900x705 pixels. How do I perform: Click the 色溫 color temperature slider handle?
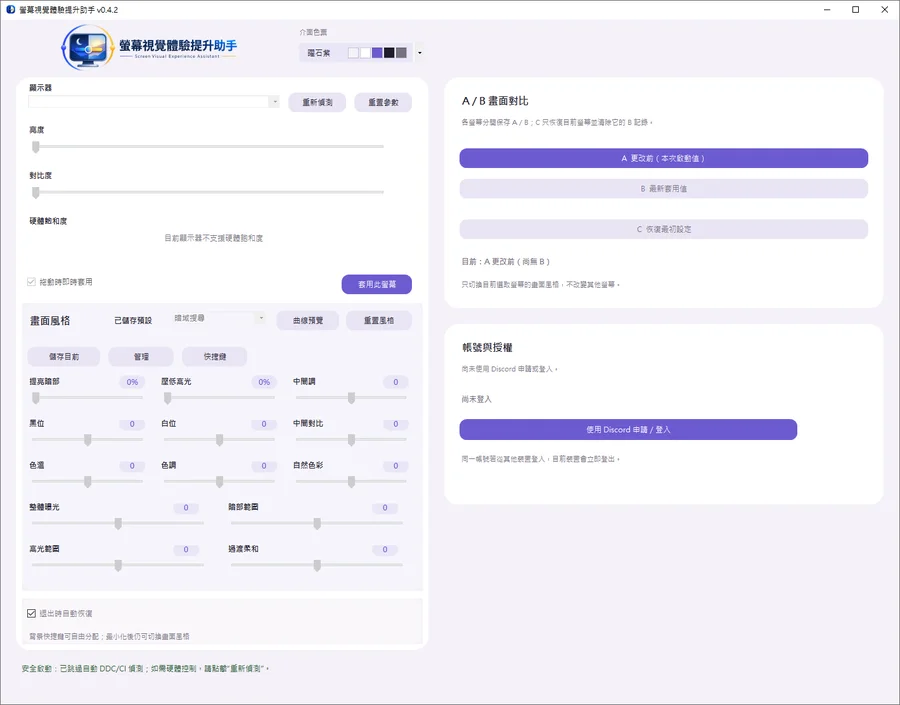click(88, 482)
